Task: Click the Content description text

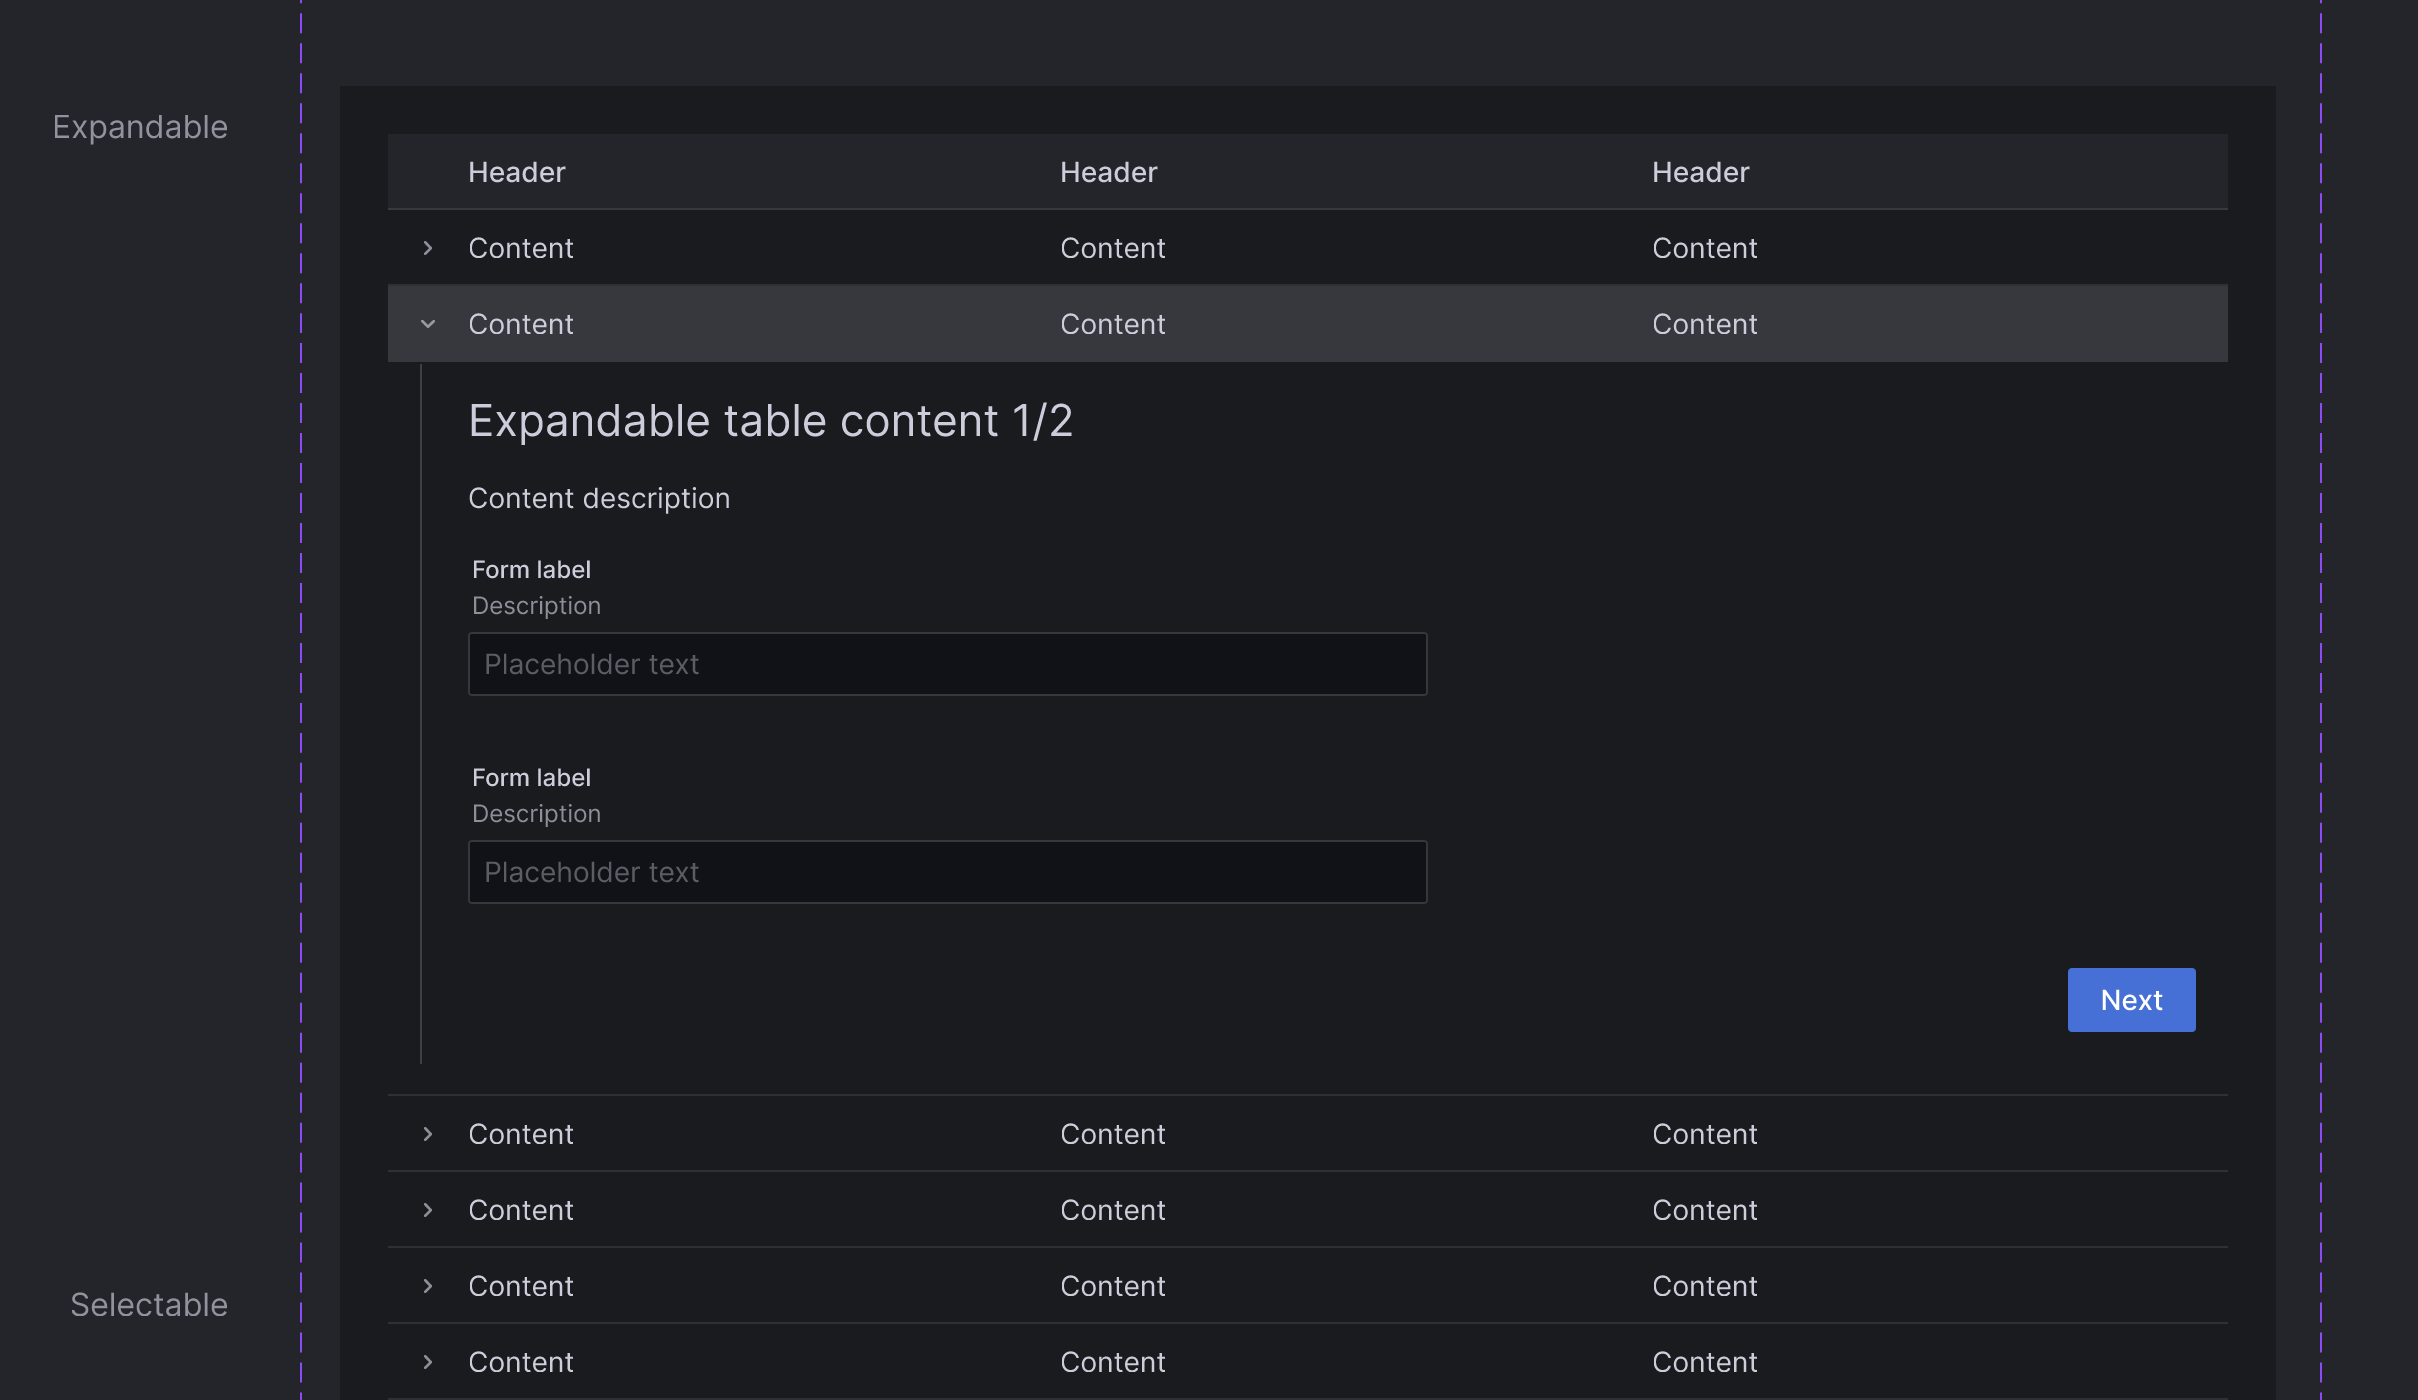Action: point(599,498)
